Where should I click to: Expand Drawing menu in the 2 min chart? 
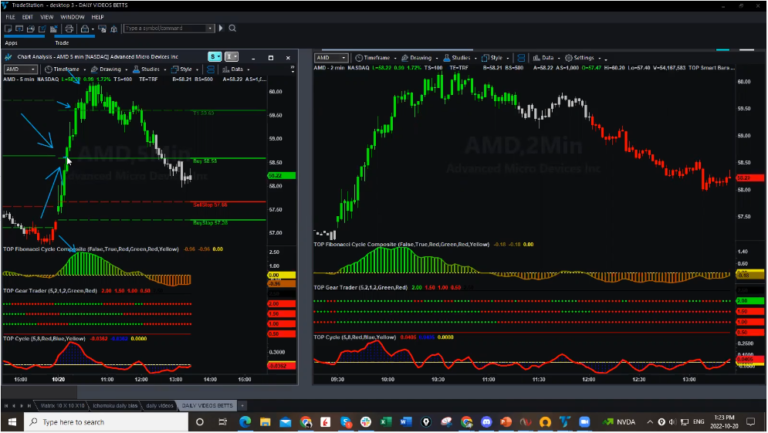(x=420, y=58)
